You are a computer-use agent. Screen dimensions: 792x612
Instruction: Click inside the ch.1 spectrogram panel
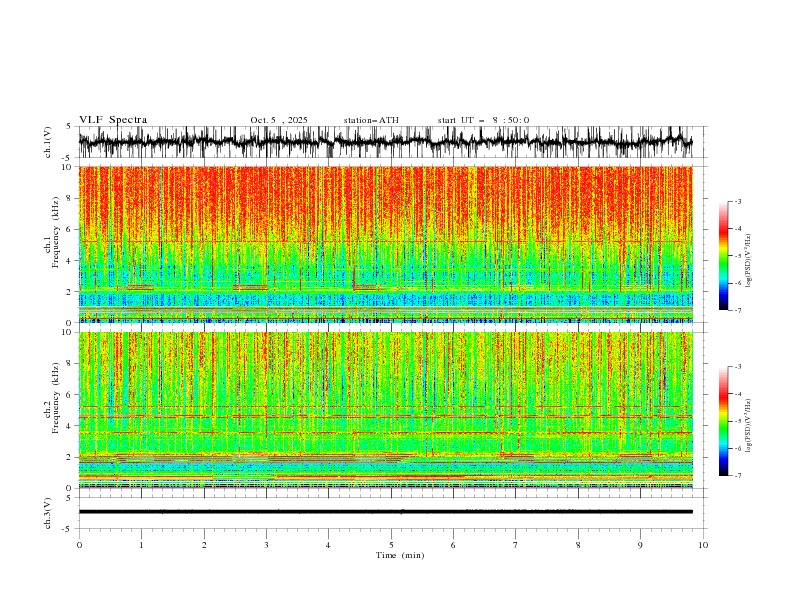[386, 244]
